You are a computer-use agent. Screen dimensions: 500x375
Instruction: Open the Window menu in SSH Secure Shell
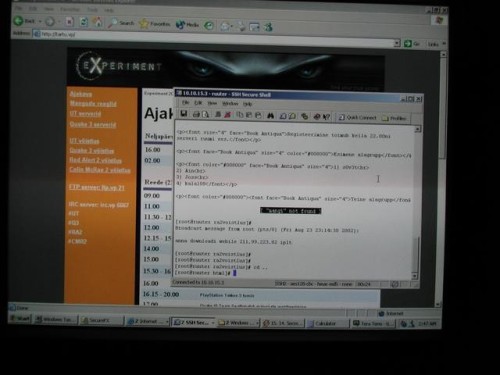pos(230,104)
